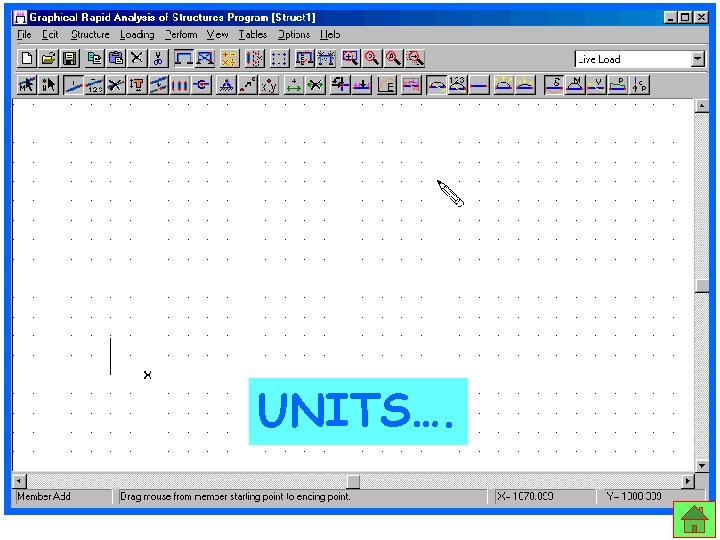Image resolution: width=720 pixels, height=540 pixels.
Task: Click the New file icon
Action: point(27,58)
